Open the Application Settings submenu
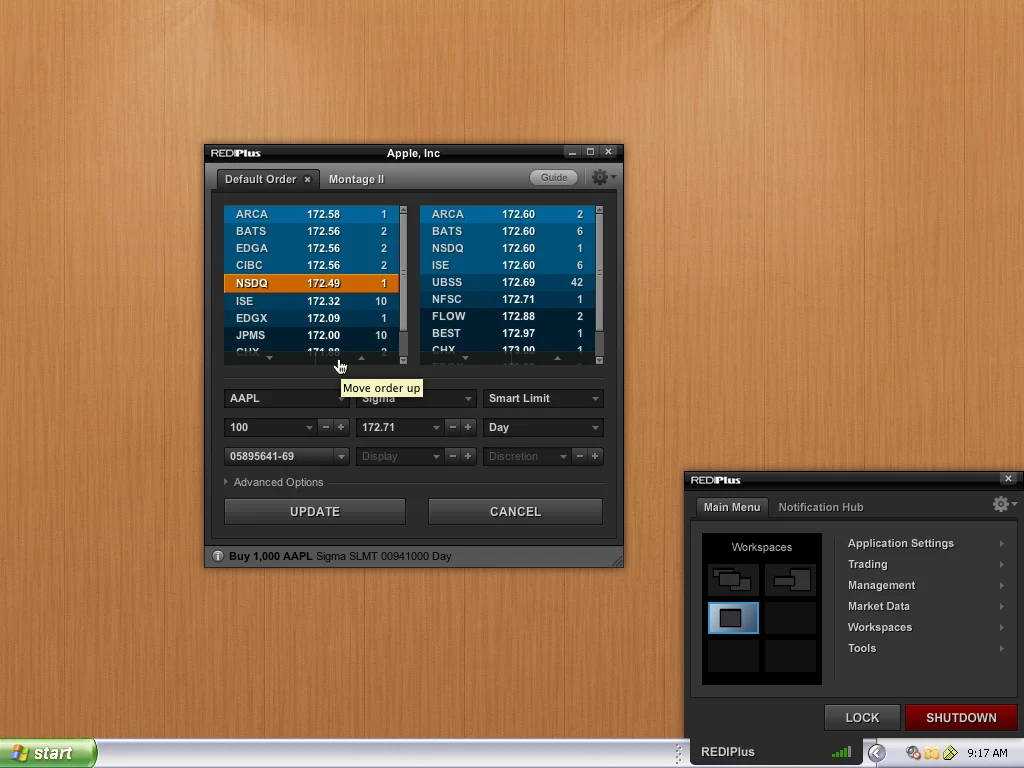The height and width of the screenshot is (768, 1024). click(926, 543)
